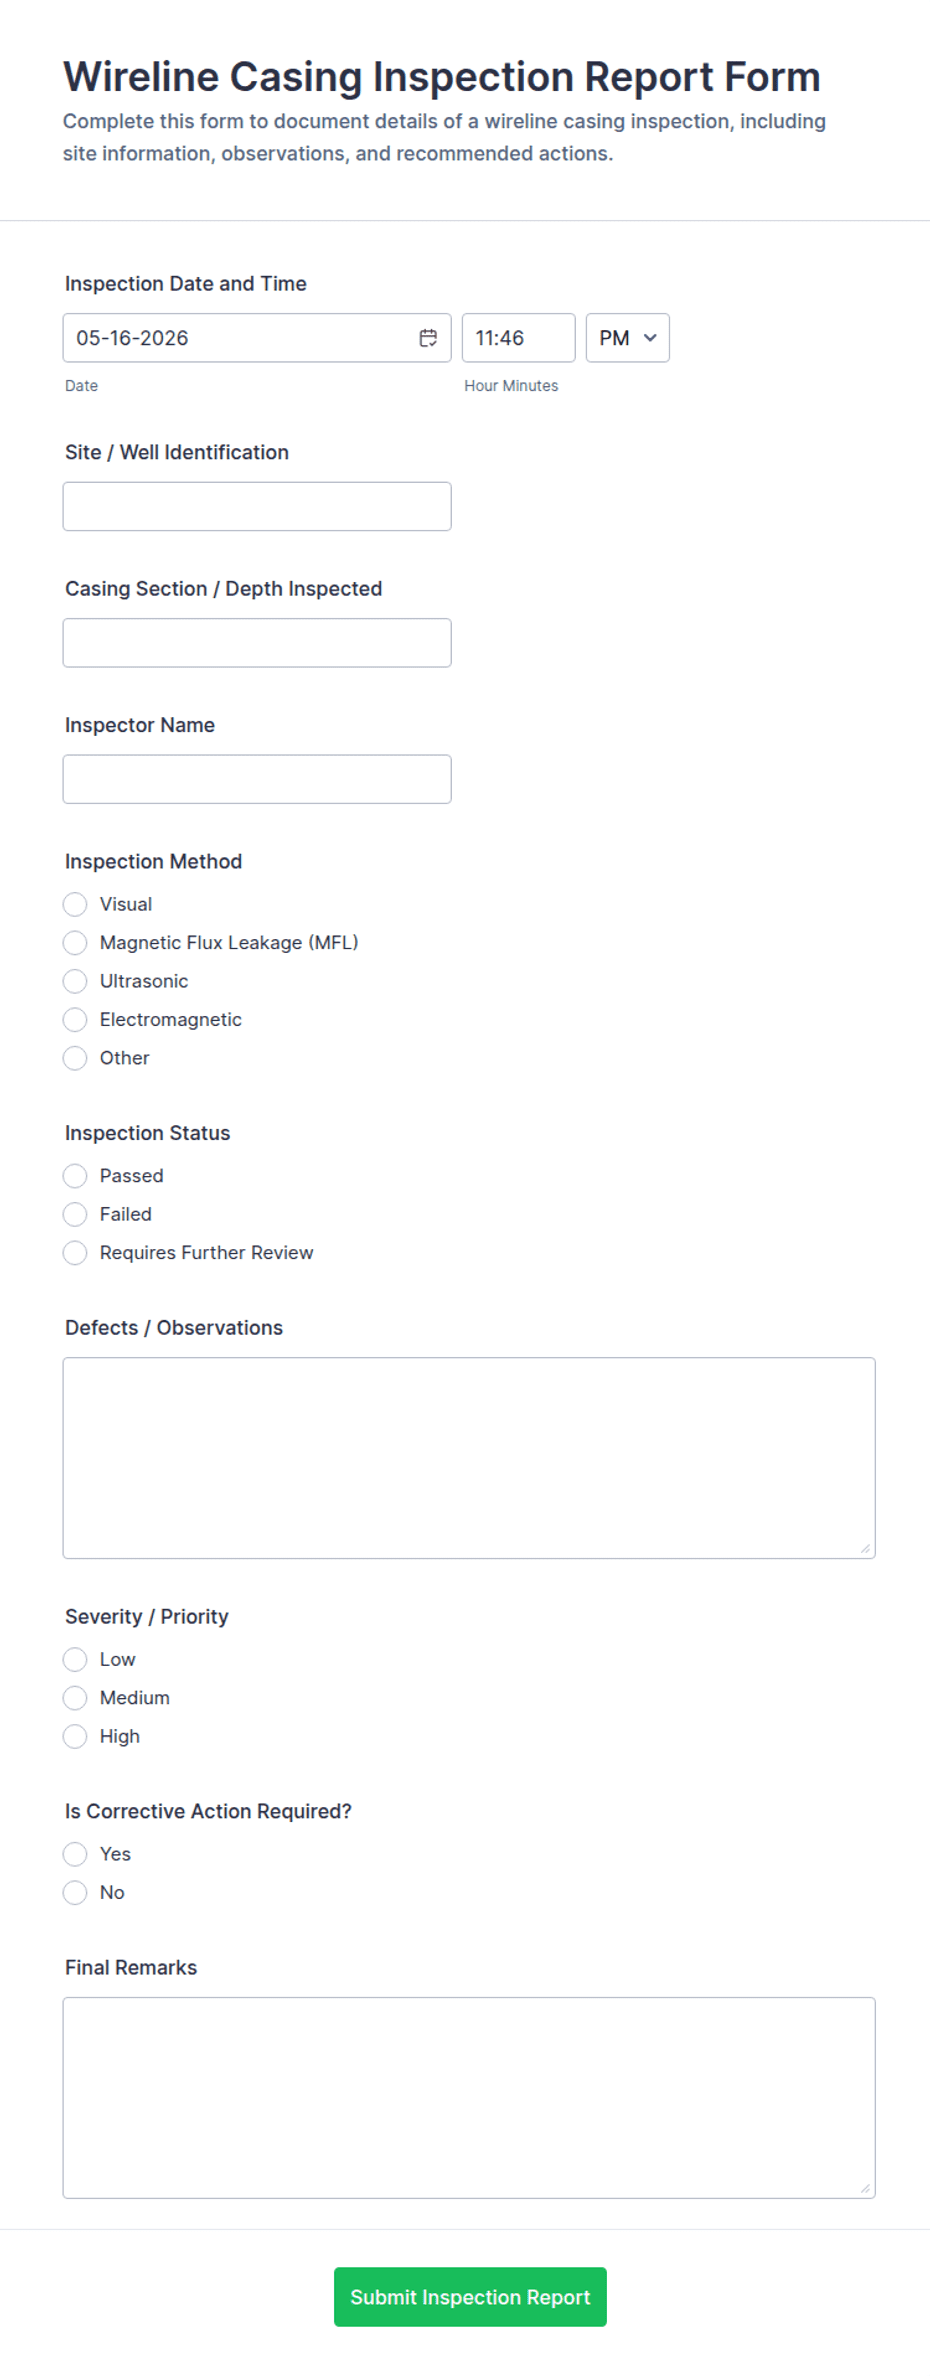Select Requires Further Review status
Viewport: 930px width, 2376px height.
(x=75, y=1253)
